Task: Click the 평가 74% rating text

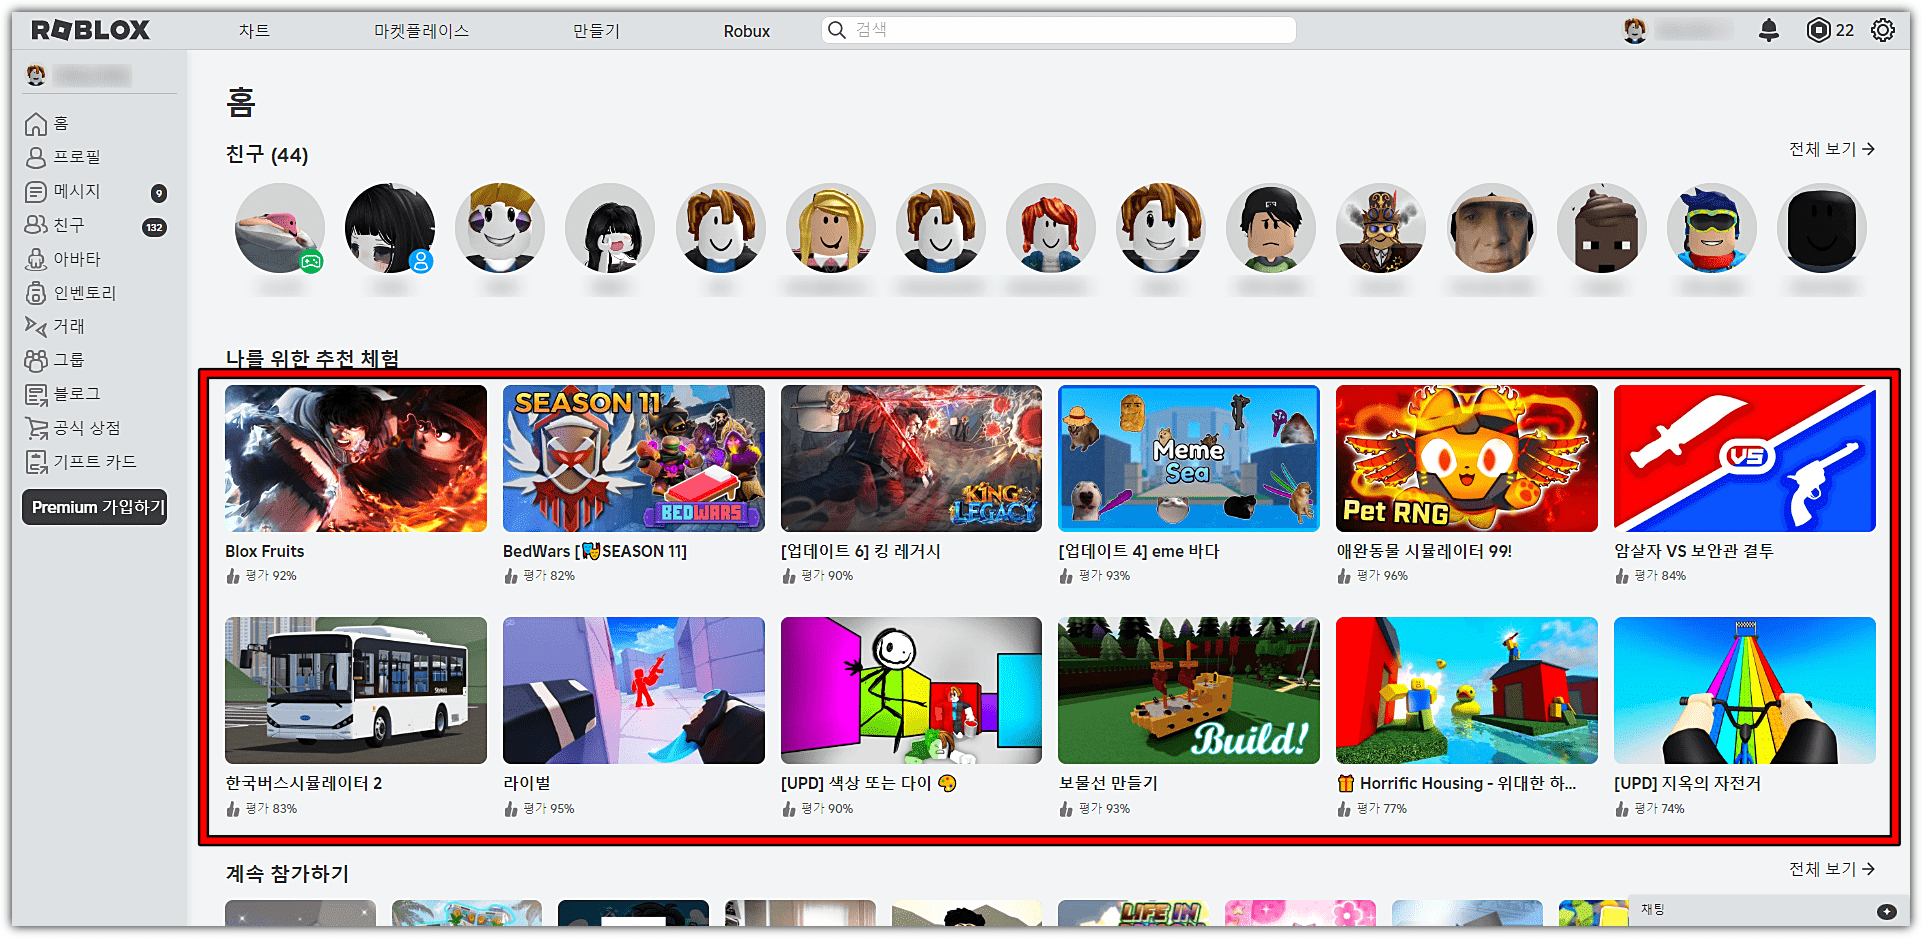Action: click(1660, 809)
